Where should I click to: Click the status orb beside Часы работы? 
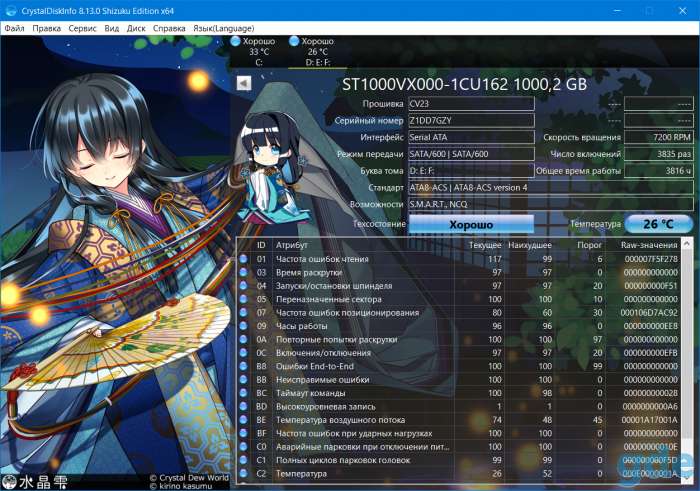point(243,326)
